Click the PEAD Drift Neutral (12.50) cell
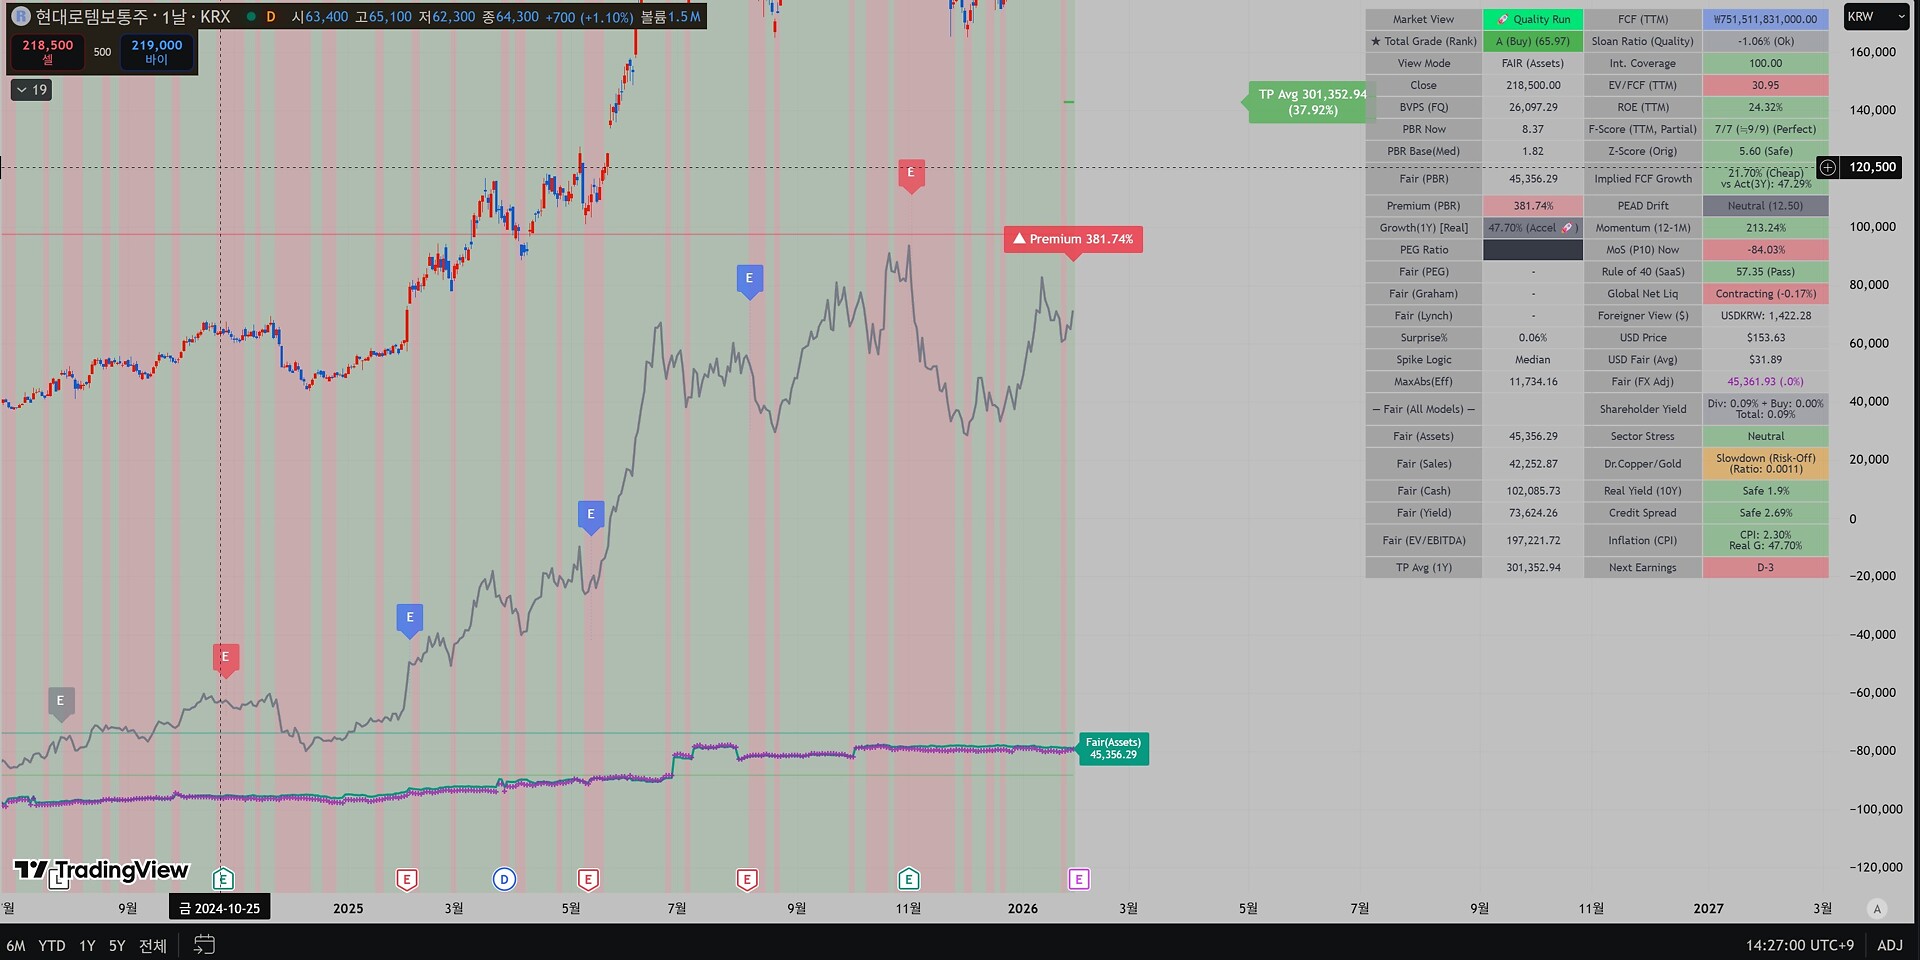The width and height of the screenshot is (1920, 960). click(x=1766, y=206)
